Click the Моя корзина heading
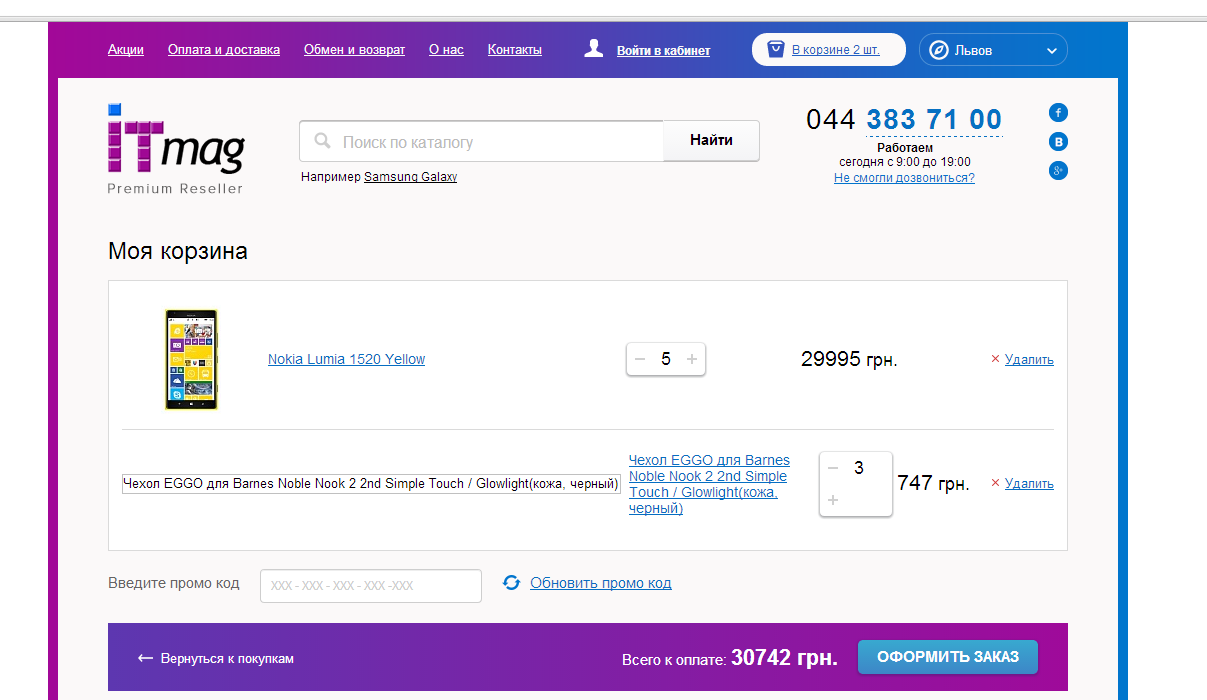The width and height of the screenshot is (1207, 700). [x=178, y=251]
